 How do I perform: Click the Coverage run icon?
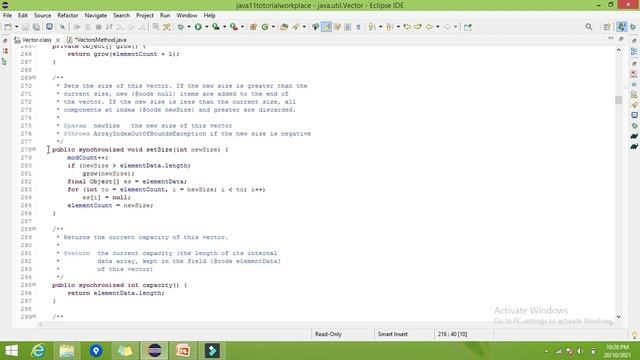point(216,27)
